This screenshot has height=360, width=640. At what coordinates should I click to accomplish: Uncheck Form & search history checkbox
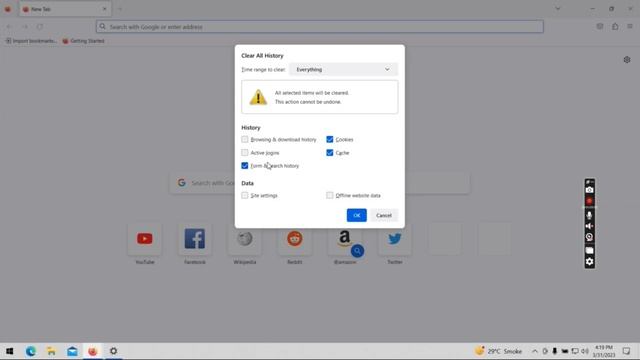click(244, 166)
